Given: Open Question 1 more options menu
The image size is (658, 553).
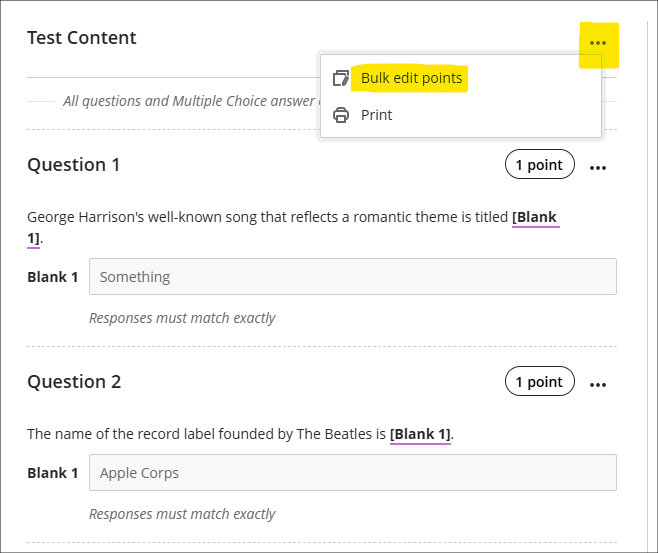Looking at the screenshot, I should (598, 168).
